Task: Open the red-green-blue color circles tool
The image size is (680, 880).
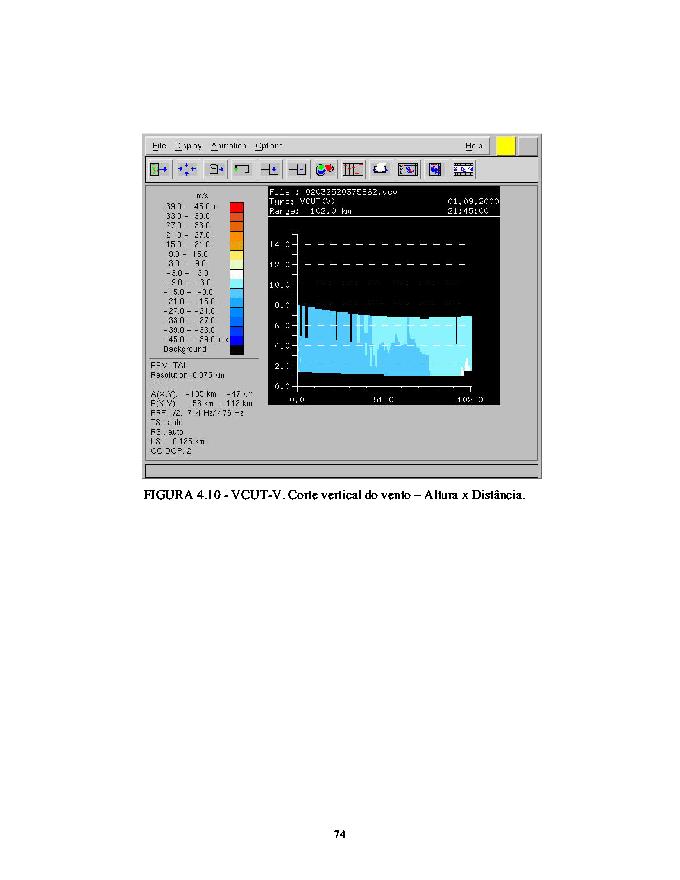Action: [x=325, y=169]
